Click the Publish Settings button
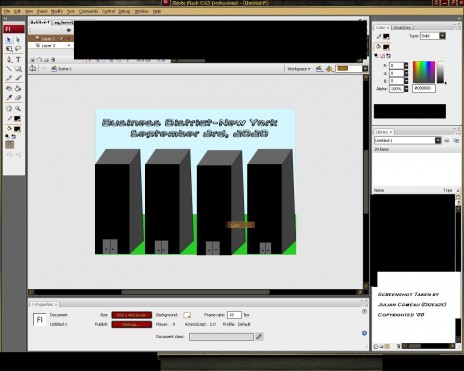This screenshot has height=371, width=464. 132,324
